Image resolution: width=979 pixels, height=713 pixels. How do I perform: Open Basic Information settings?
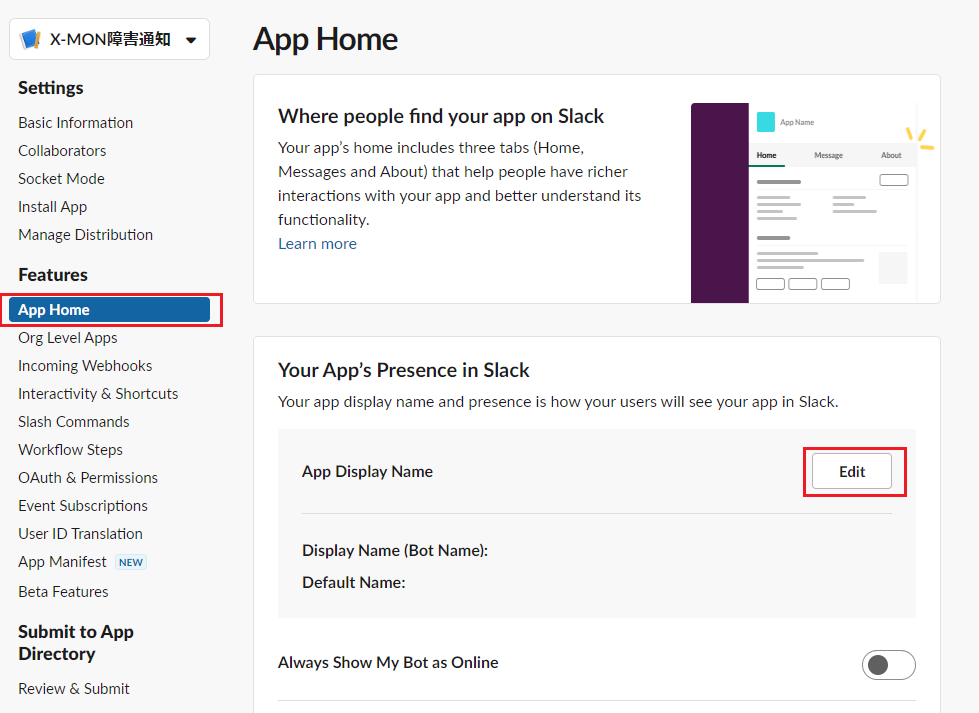75,123
